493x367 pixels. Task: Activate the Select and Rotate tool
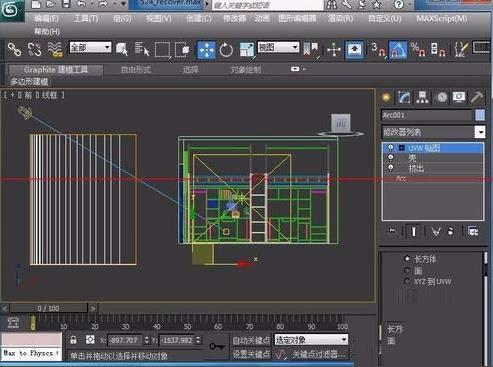pos(226,50)
